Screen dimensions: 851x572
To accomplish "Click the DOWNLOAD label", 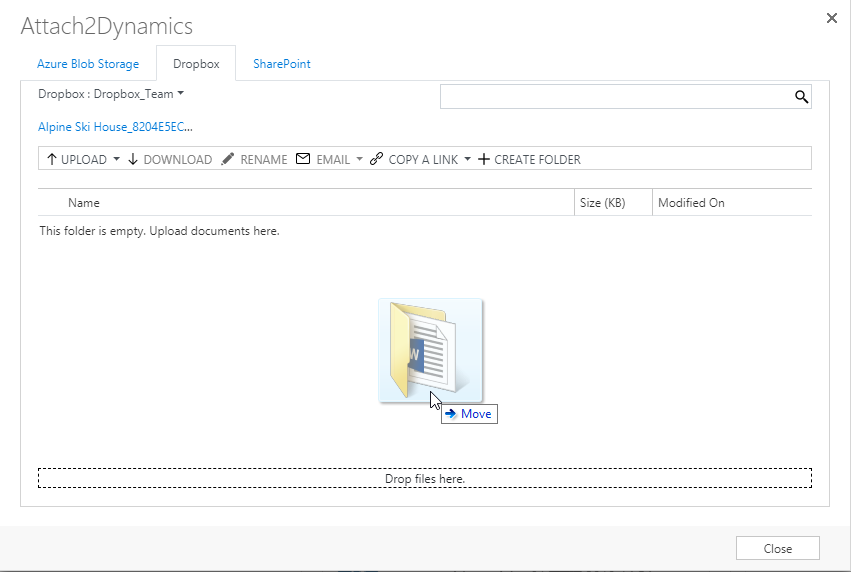I will pos(177,160).
